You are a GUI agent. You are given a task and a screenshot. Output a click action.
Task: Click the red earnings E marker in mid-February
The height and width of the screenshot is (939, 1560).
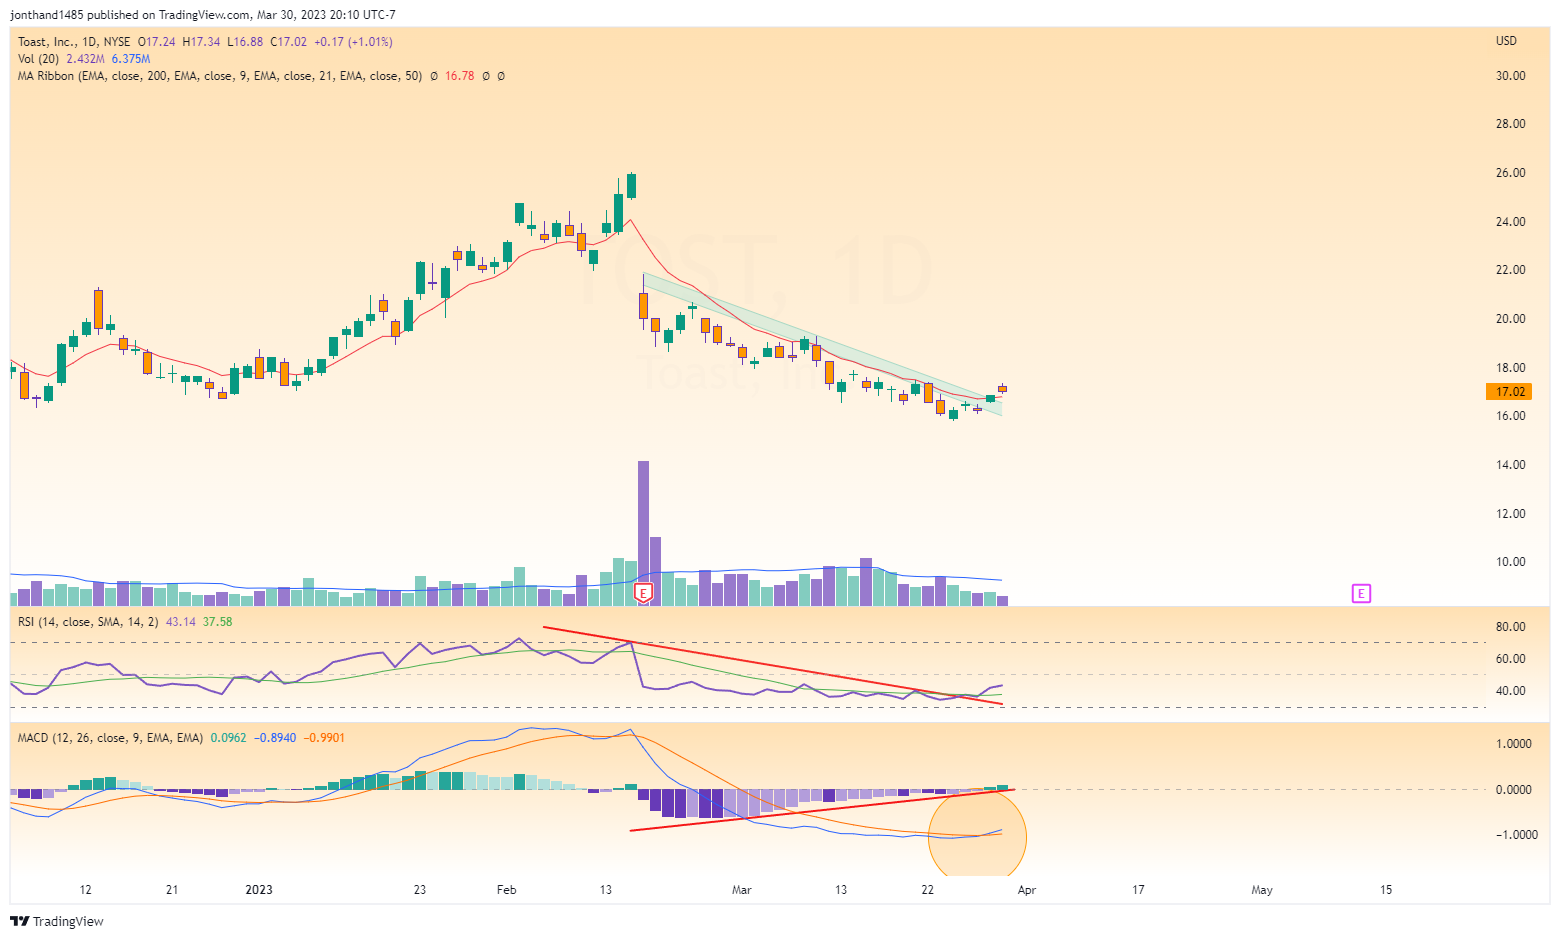pyautogui.click(x=644, y=593)
